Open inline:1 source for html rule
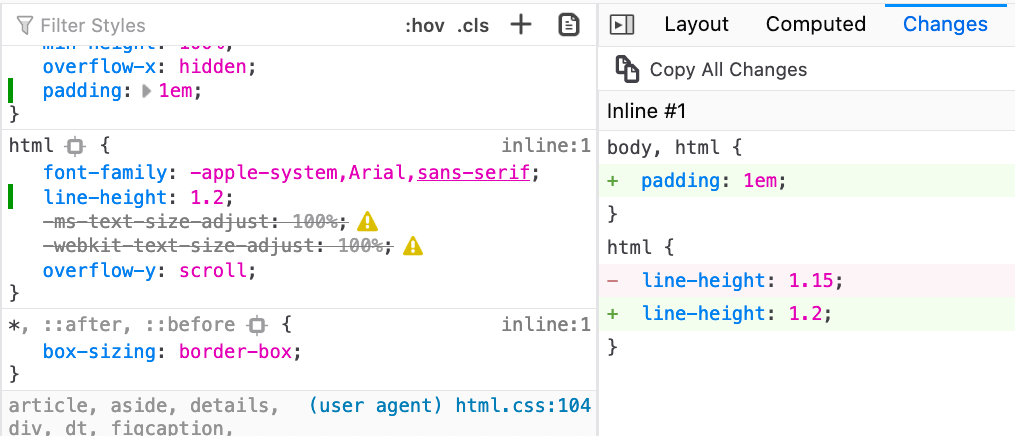The width and height of the screenshot is (1015, 436). pos(546,146)
